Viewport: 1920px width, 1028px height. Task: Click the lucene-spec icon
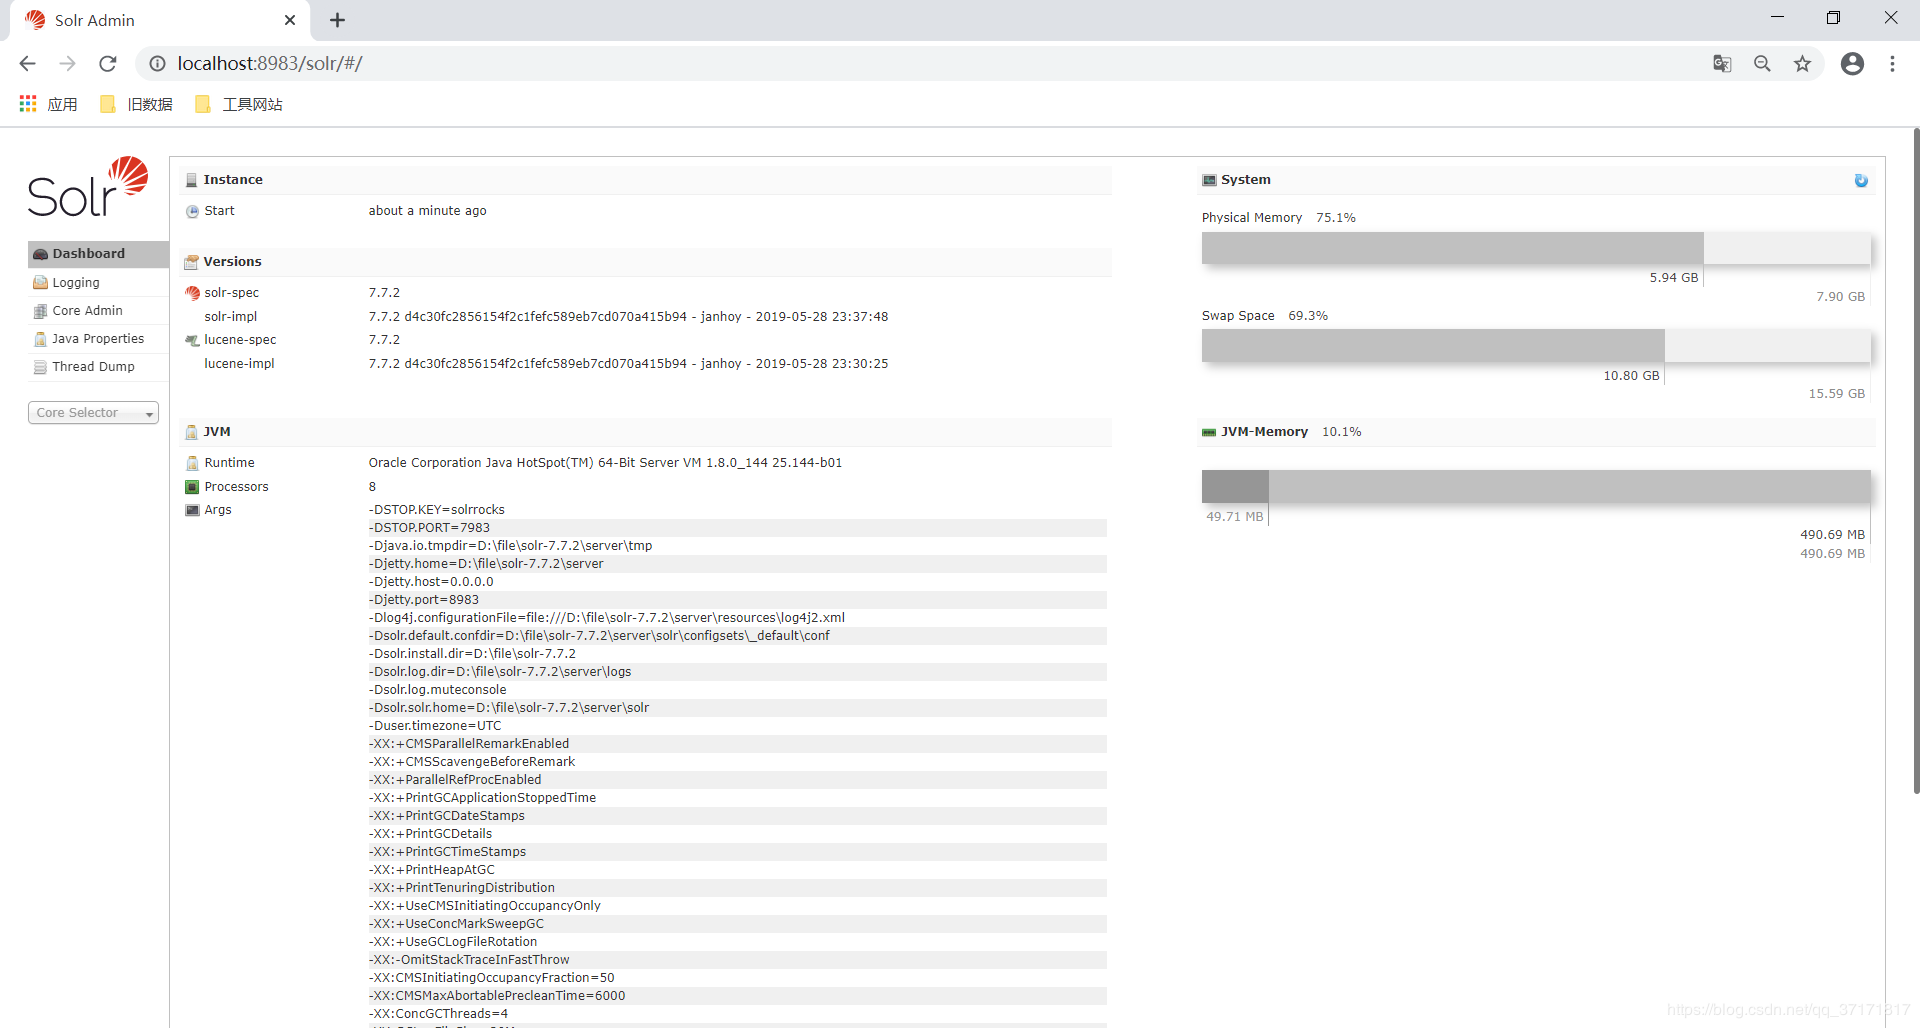pos(192,340)
